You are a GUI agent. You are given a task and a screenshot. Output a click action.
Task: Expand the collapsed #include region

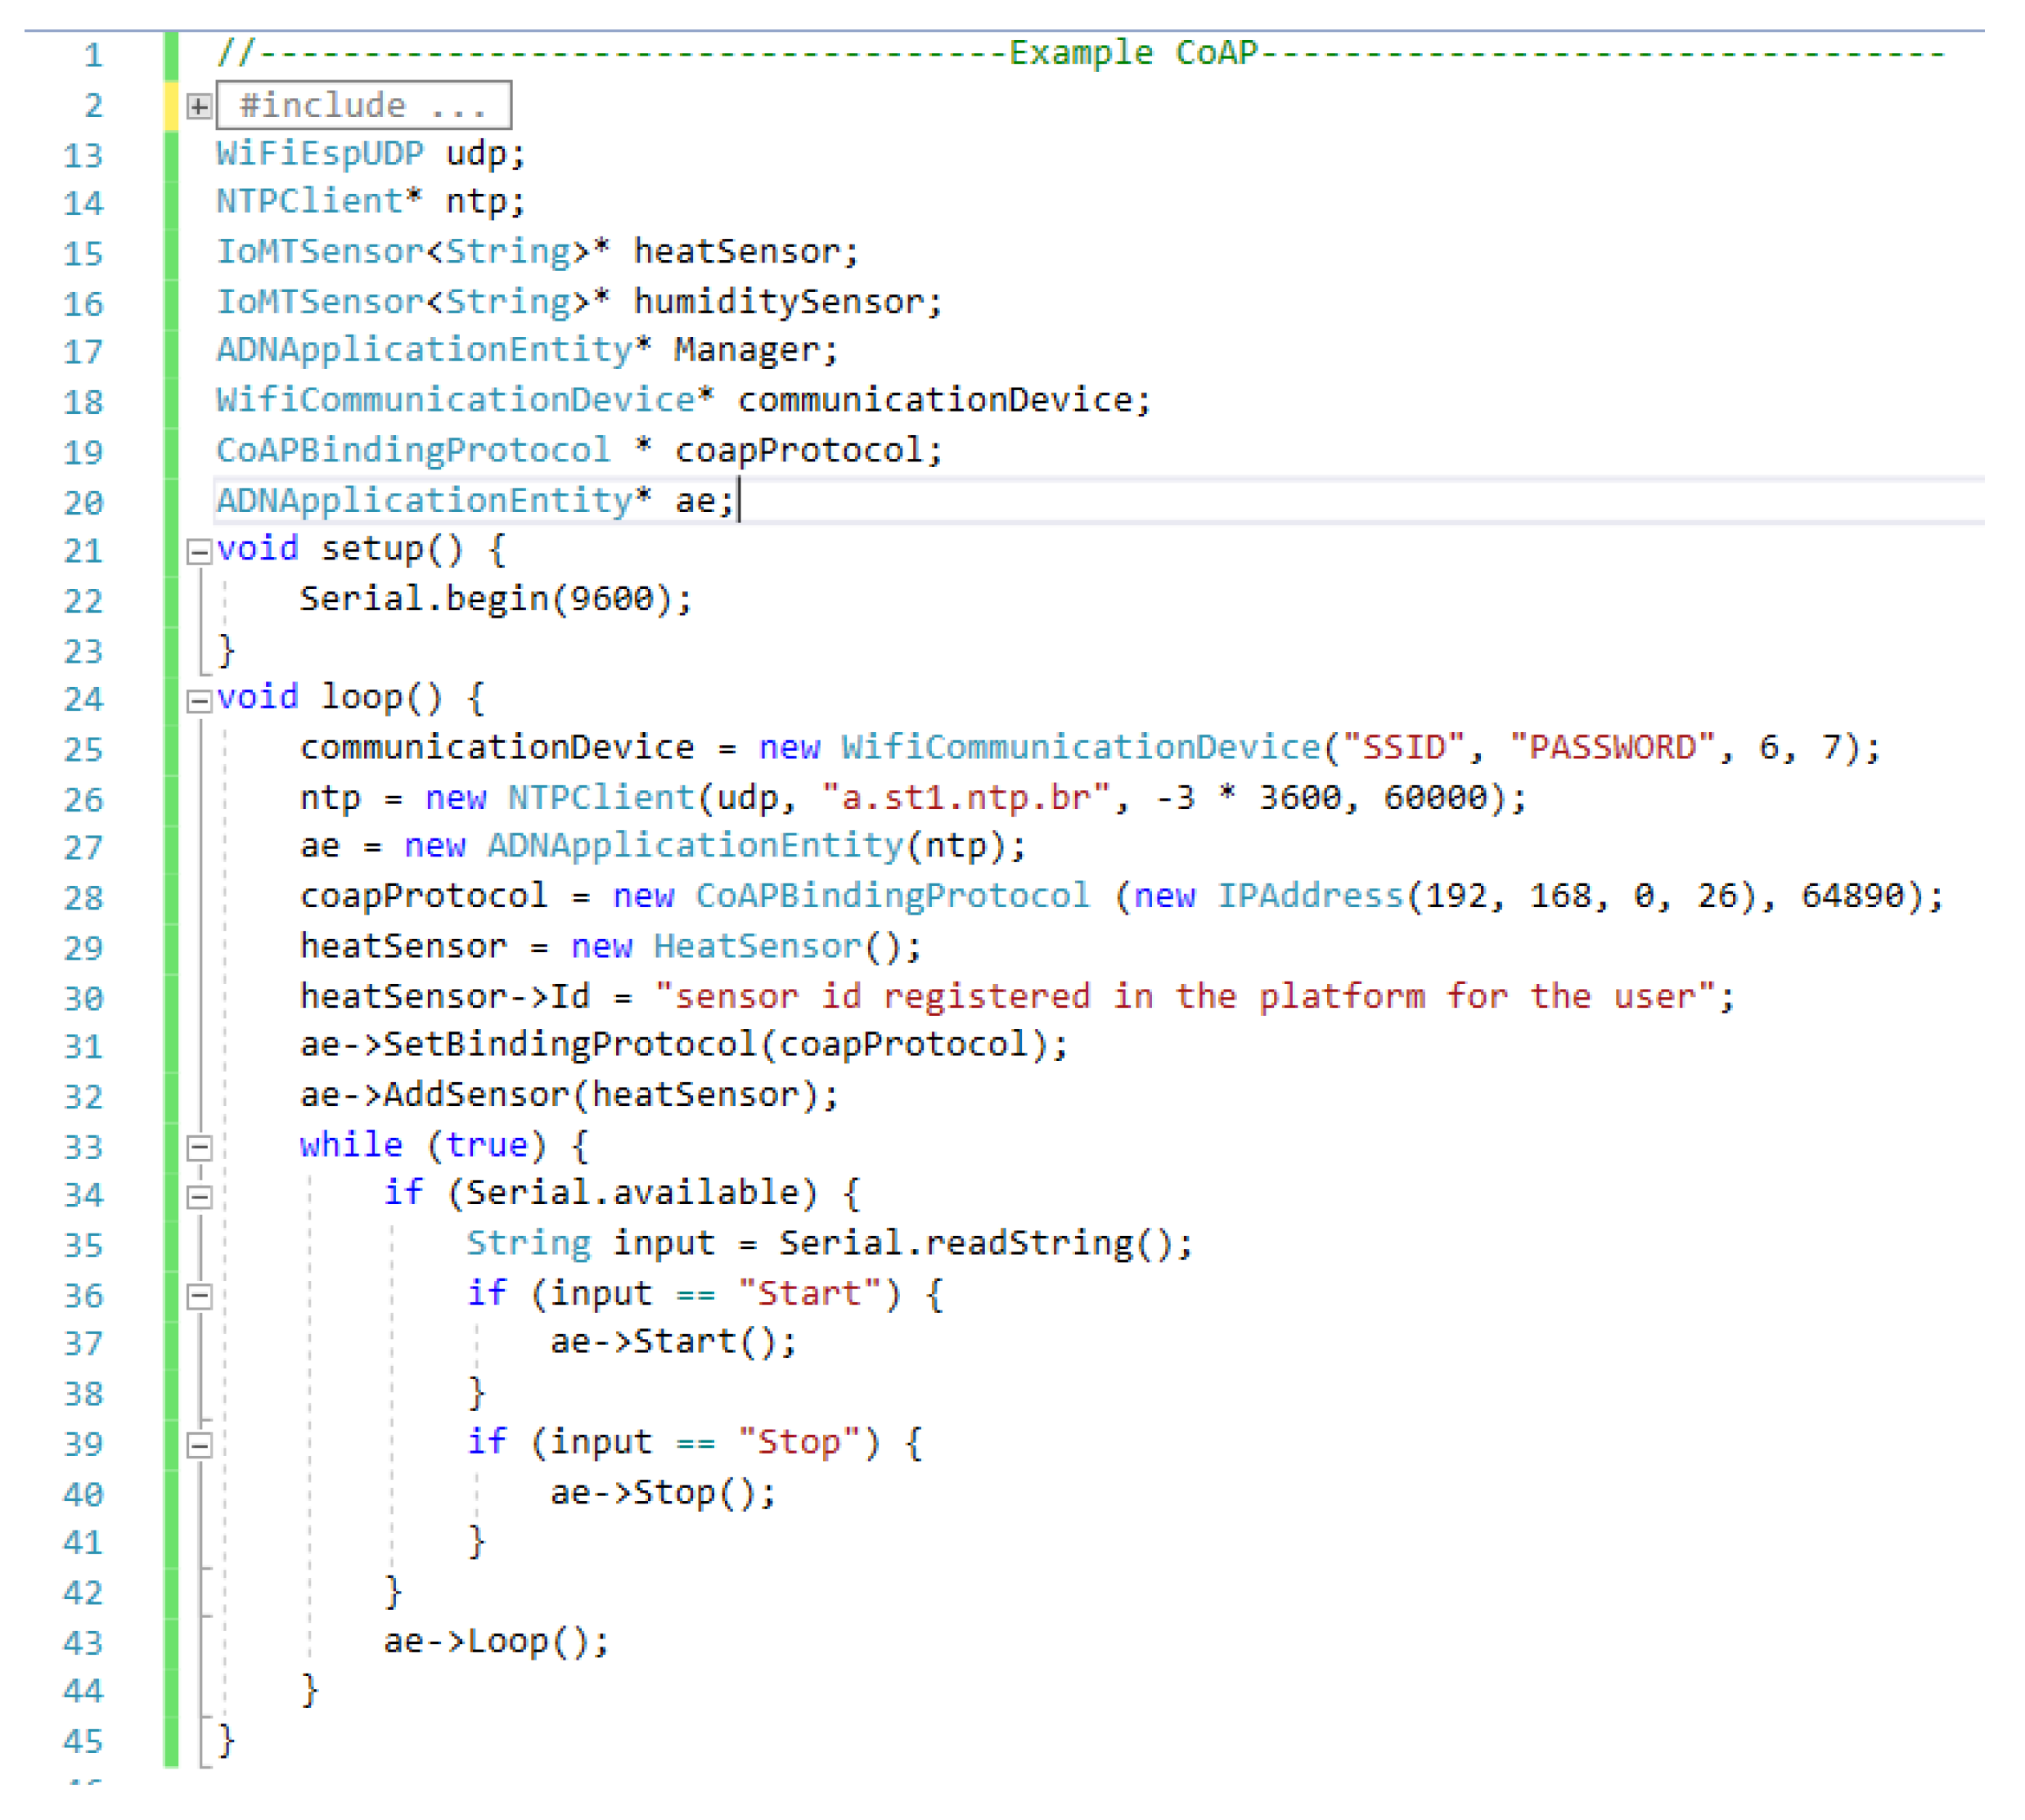tap(199, 106)
